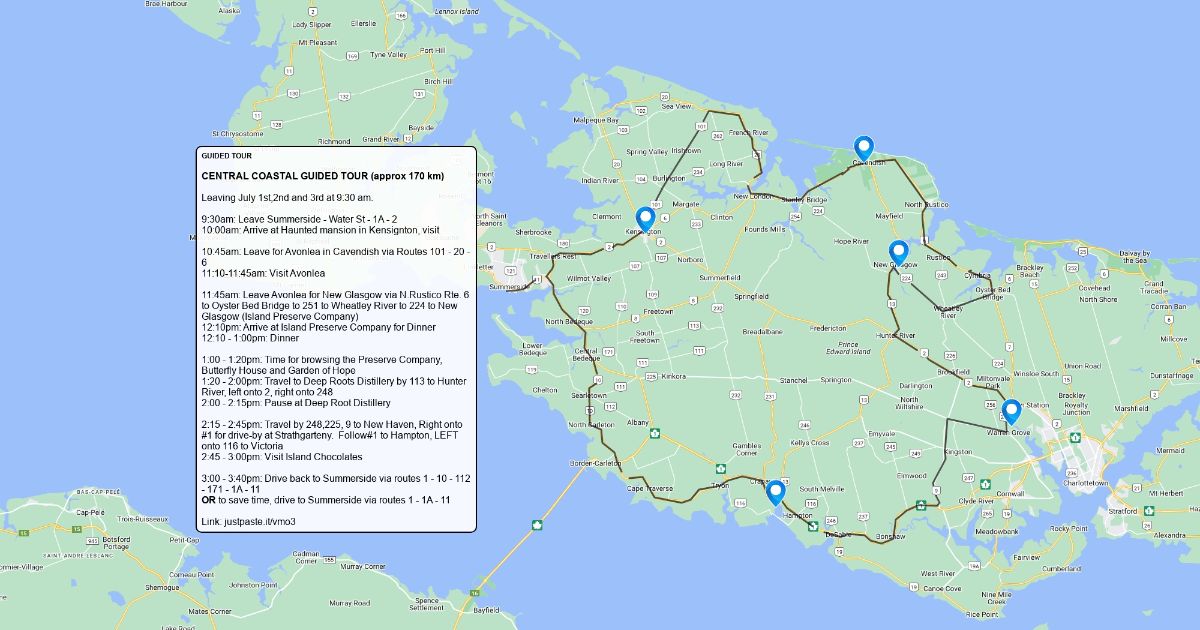The width and height of the screenshot is (1200, 630).
Task: Select the Cavendish location marker
Action: 863,148
